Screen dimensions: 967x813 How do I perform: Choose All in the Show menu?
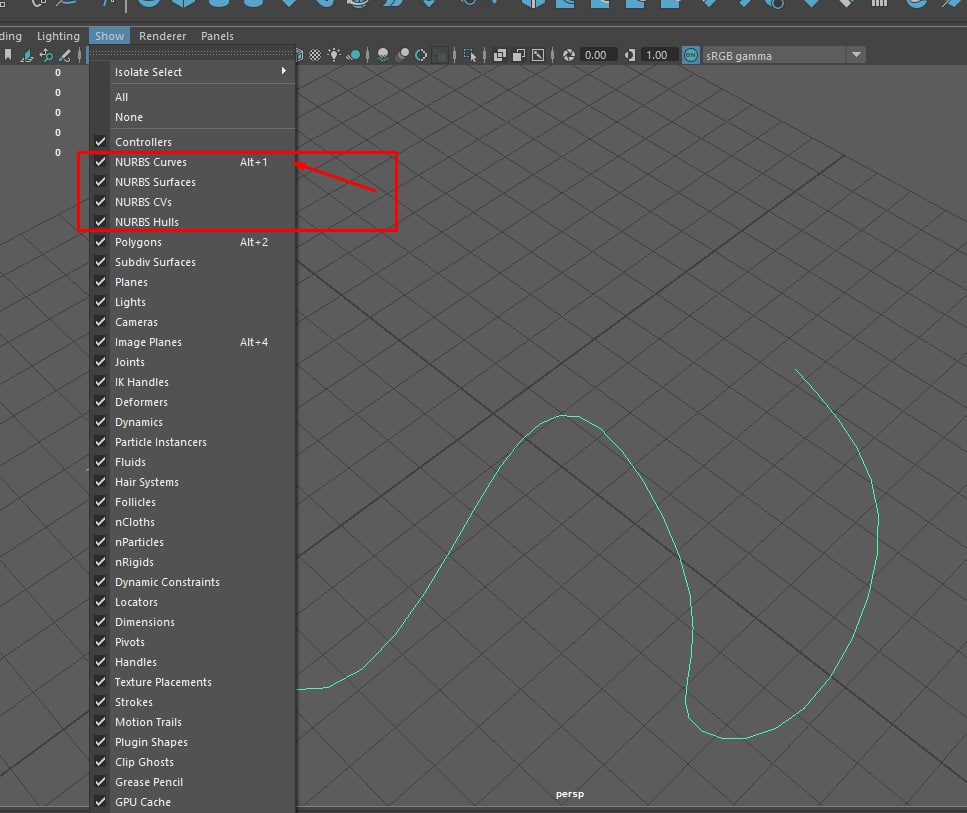point(192,97)
